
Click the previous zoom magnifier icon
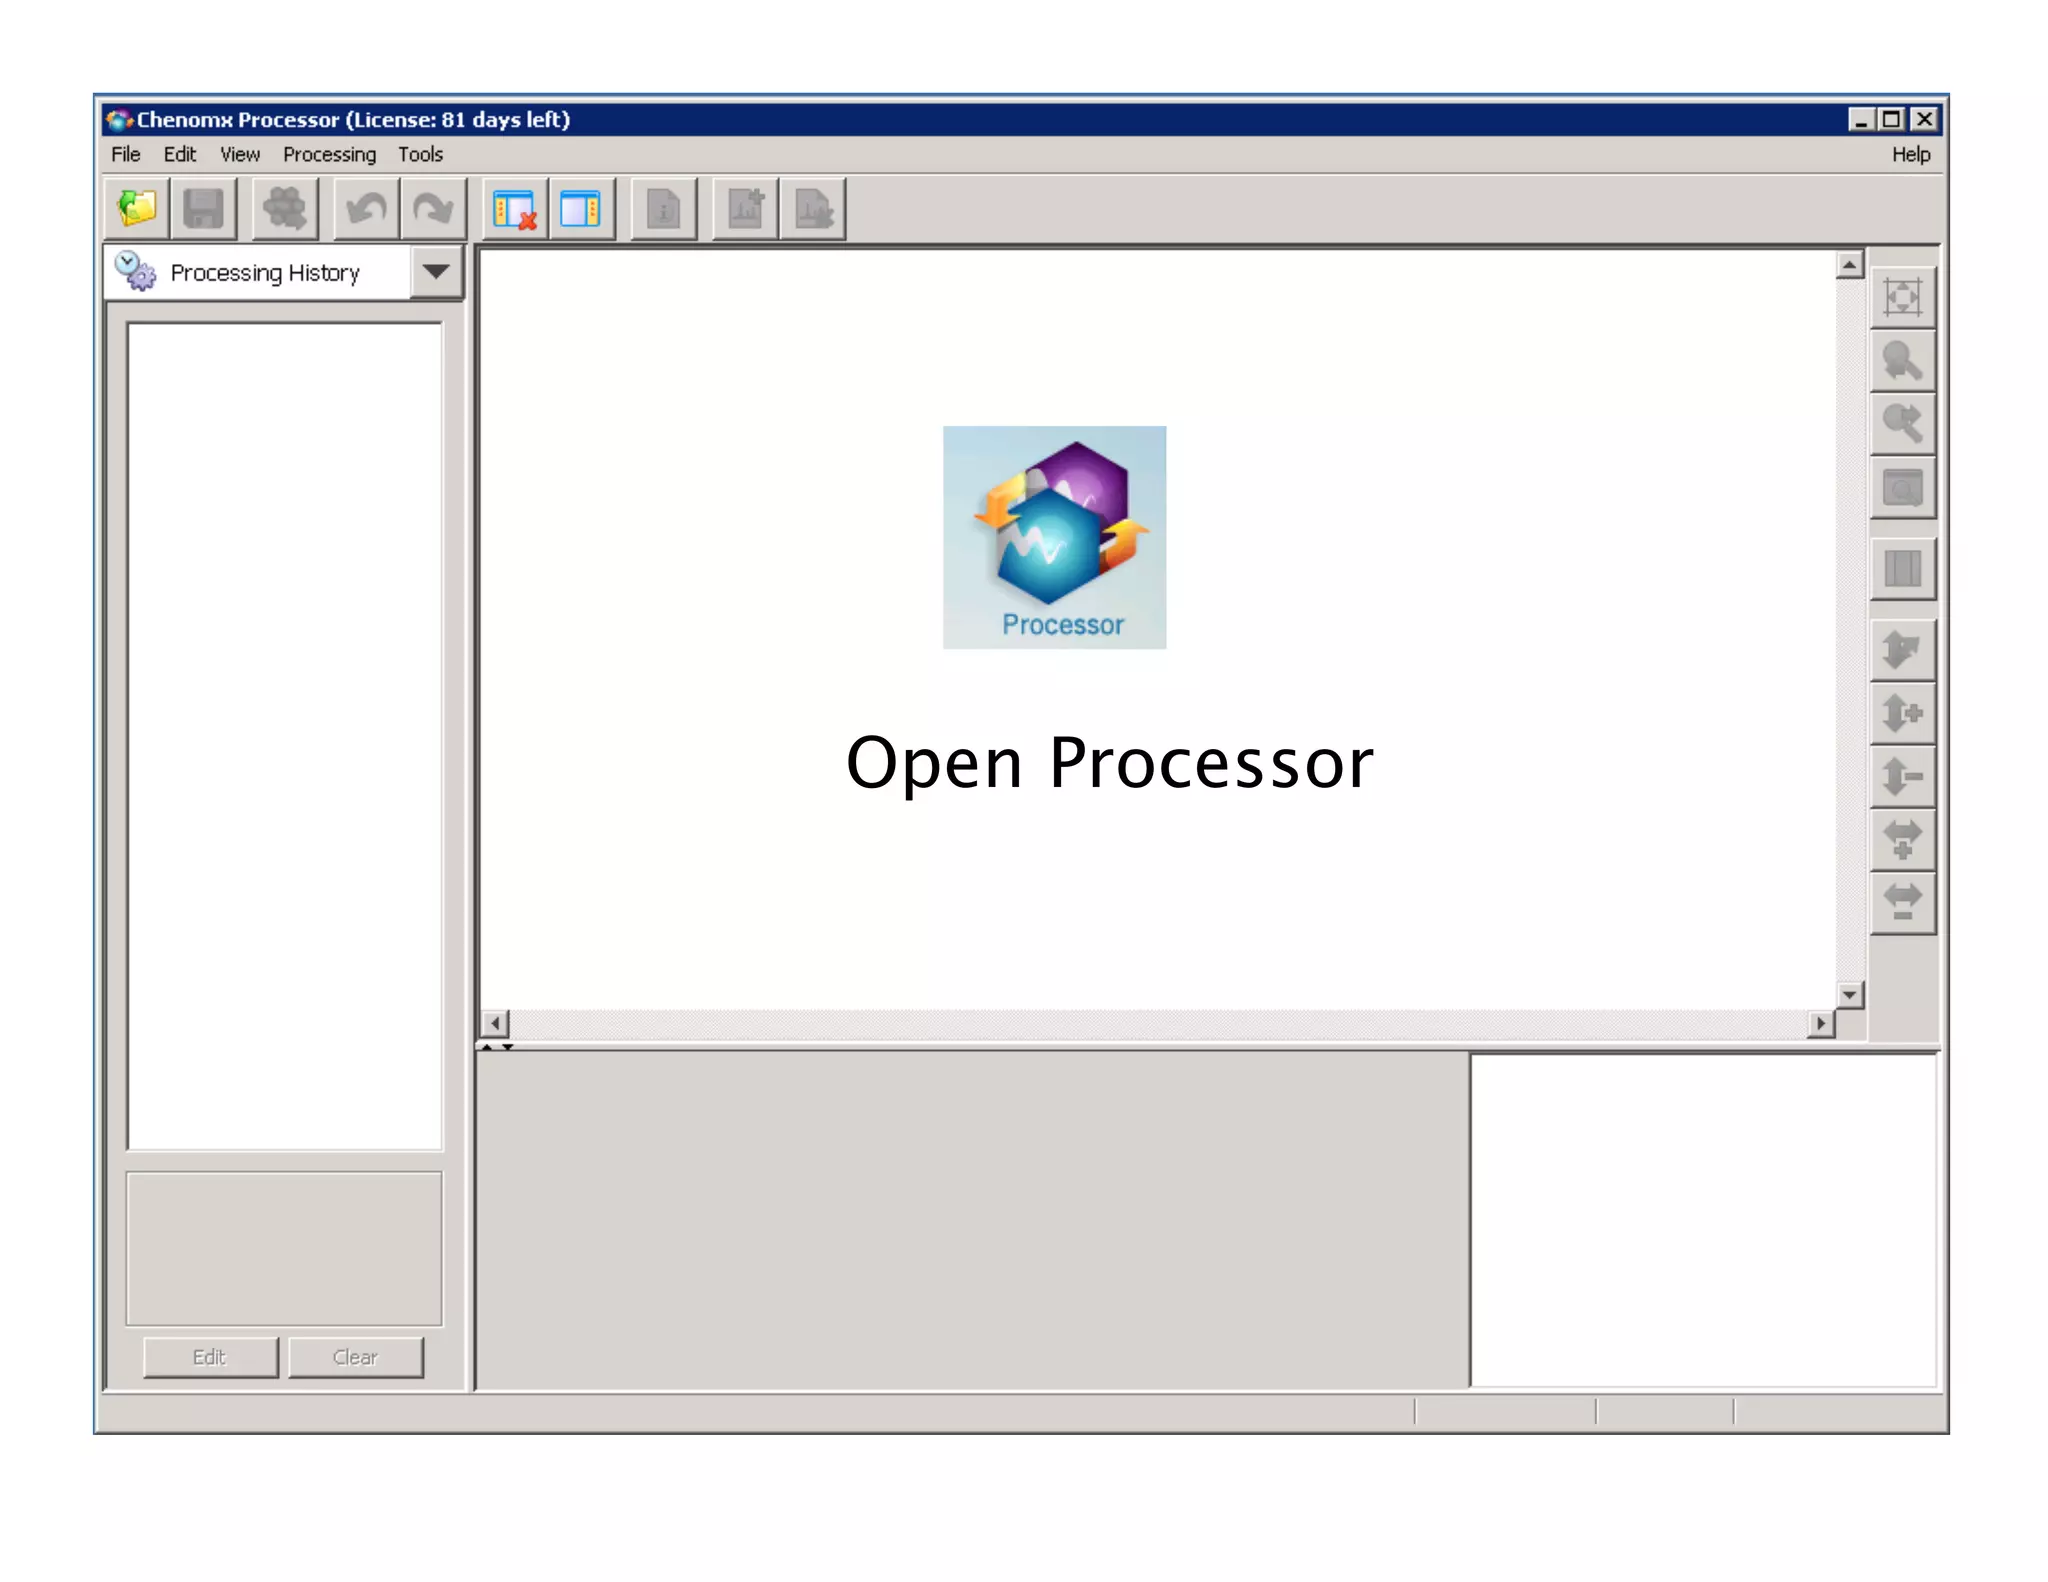[1902, 360]
